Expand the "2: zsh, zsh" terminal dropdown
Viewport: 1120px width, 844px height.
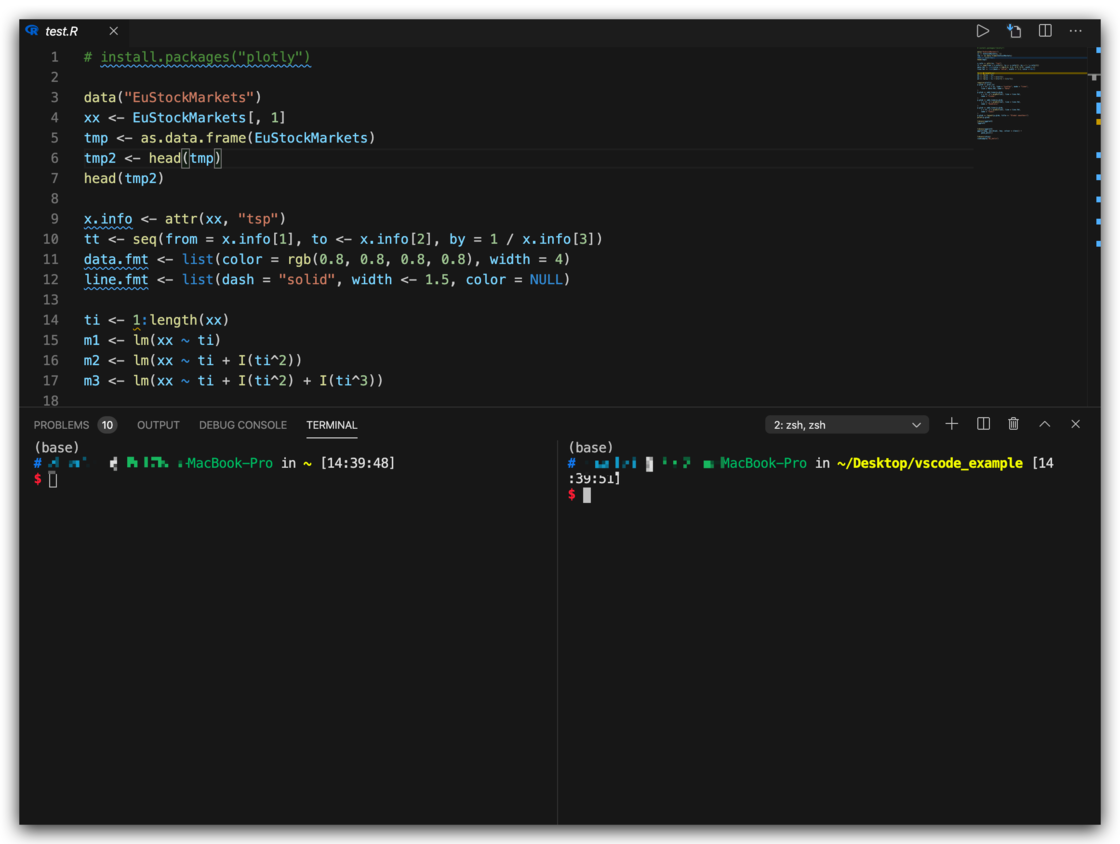click(x=846, y=425)
